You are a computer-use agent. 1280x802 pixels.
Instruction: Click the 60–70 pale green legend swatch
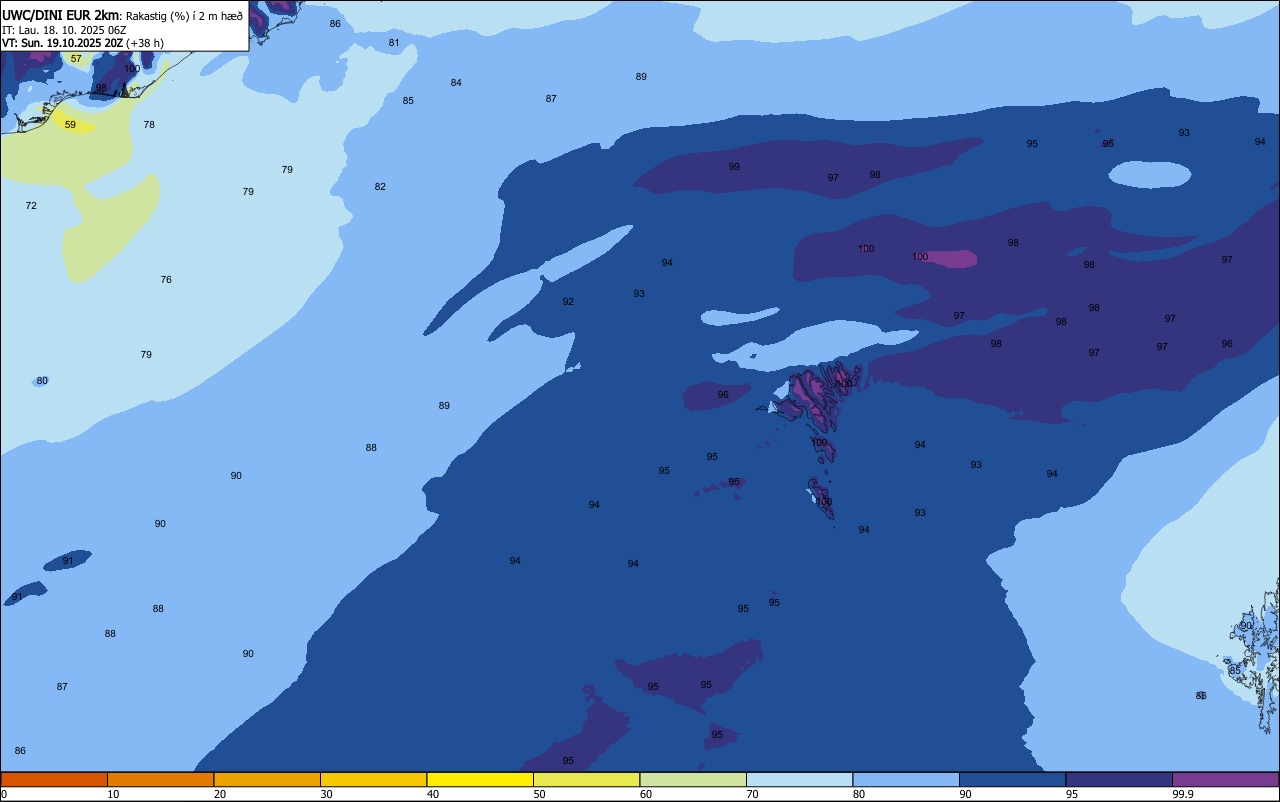693,779
